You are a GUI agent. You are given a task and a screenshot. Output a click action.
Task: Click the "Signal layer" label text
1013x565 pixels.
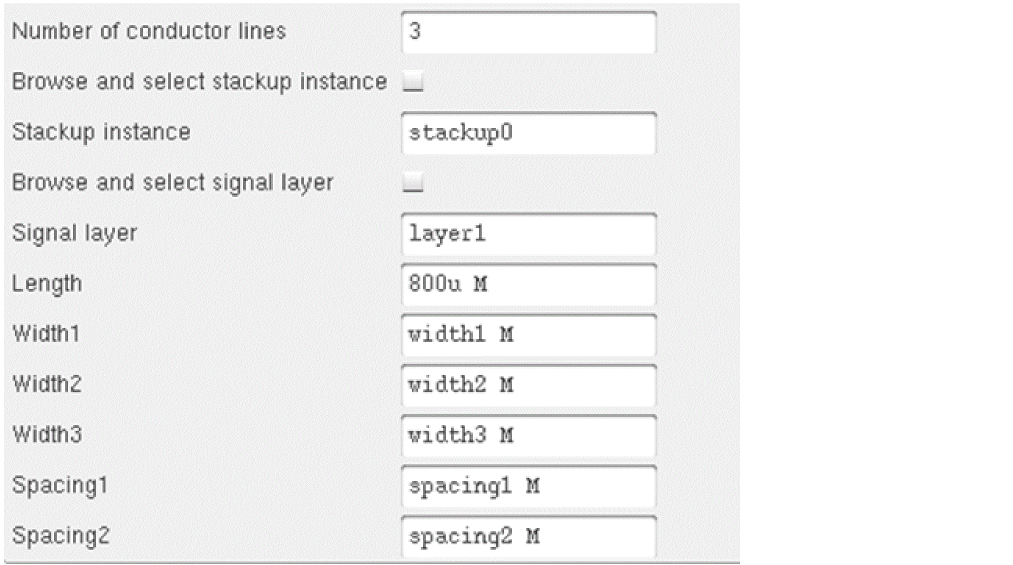point(74,233)
